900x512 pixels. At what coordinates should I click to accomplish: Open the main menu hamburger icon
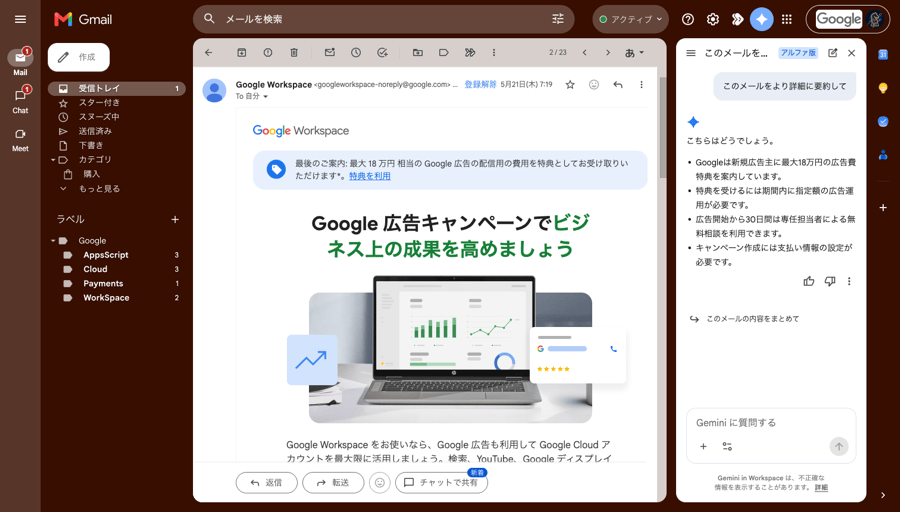pyautogui.click(x=20, y=20)
